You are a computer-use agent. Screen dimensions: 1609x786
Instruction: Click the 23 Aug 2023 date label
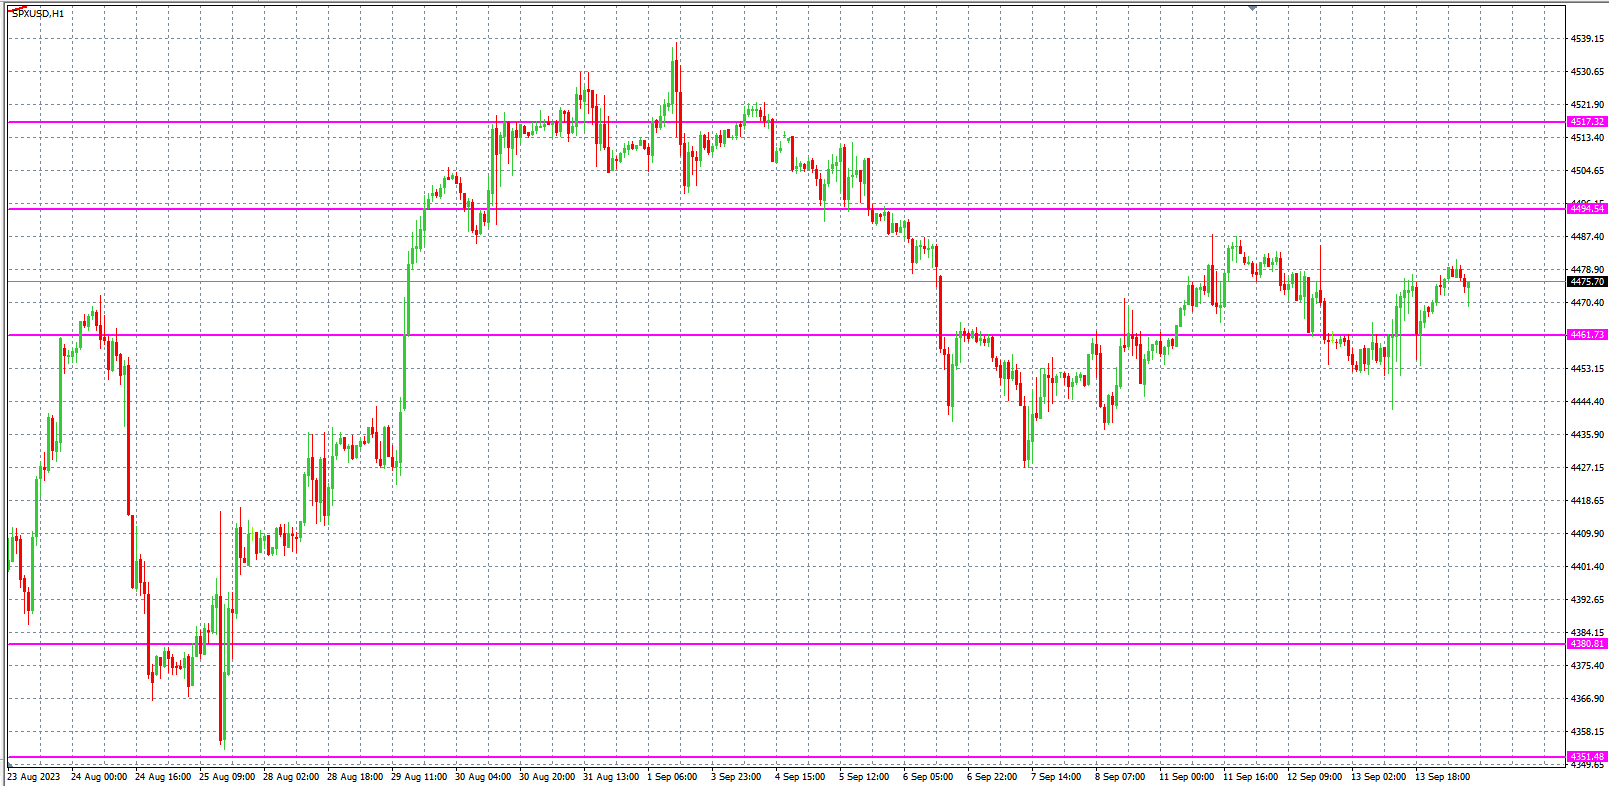34,777
